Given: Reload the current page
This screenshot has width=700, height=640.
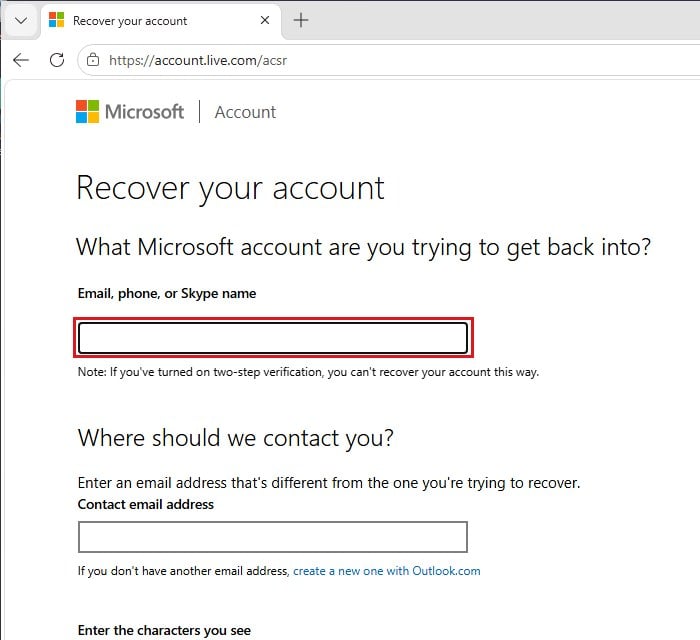Looking at the screenshot, I should [57, 60].
